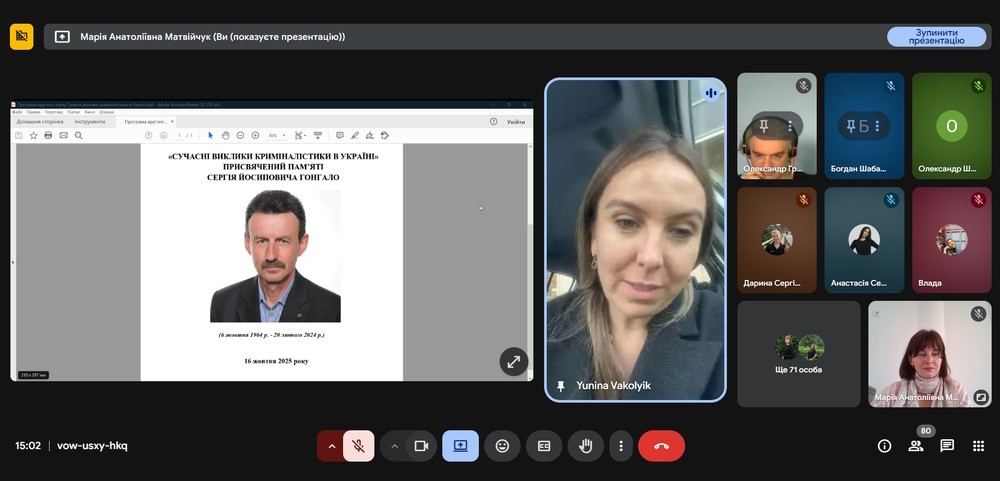Select Yunina Vakolyik's video tile
This screenshot has width=1000, height=481.
click(x=635, y=240)
